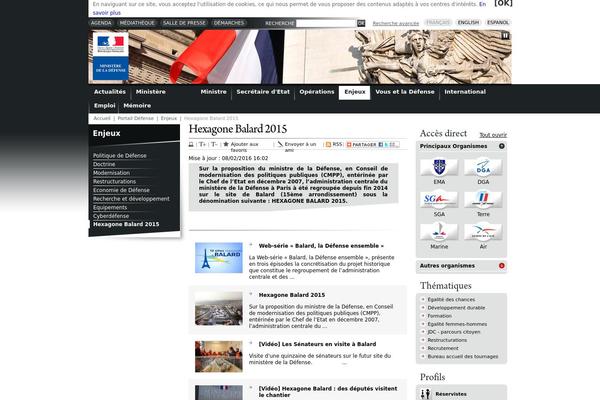Go to Mémoire navigation tab
This screenshot has height=400, width=600.
(x=137, y=106)
